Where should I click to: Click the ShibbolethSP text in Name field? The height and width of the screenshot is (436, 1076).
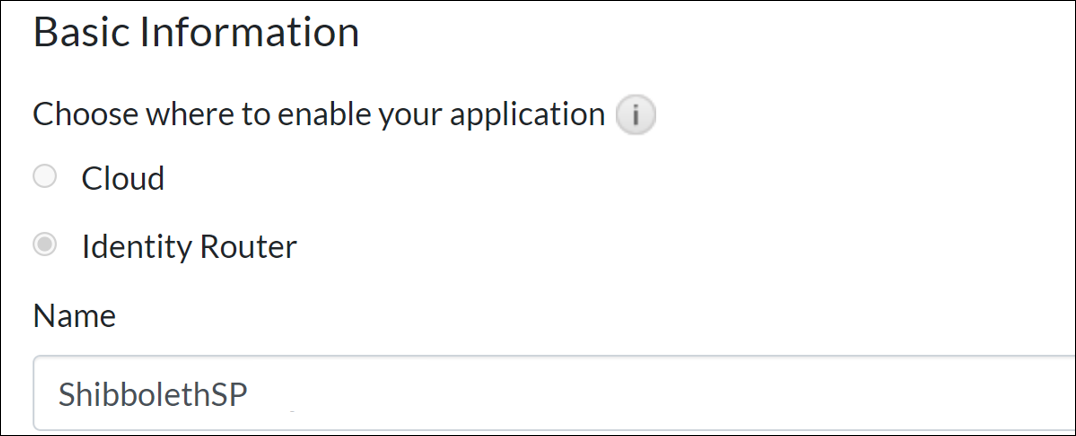click(x=152, y=395)
